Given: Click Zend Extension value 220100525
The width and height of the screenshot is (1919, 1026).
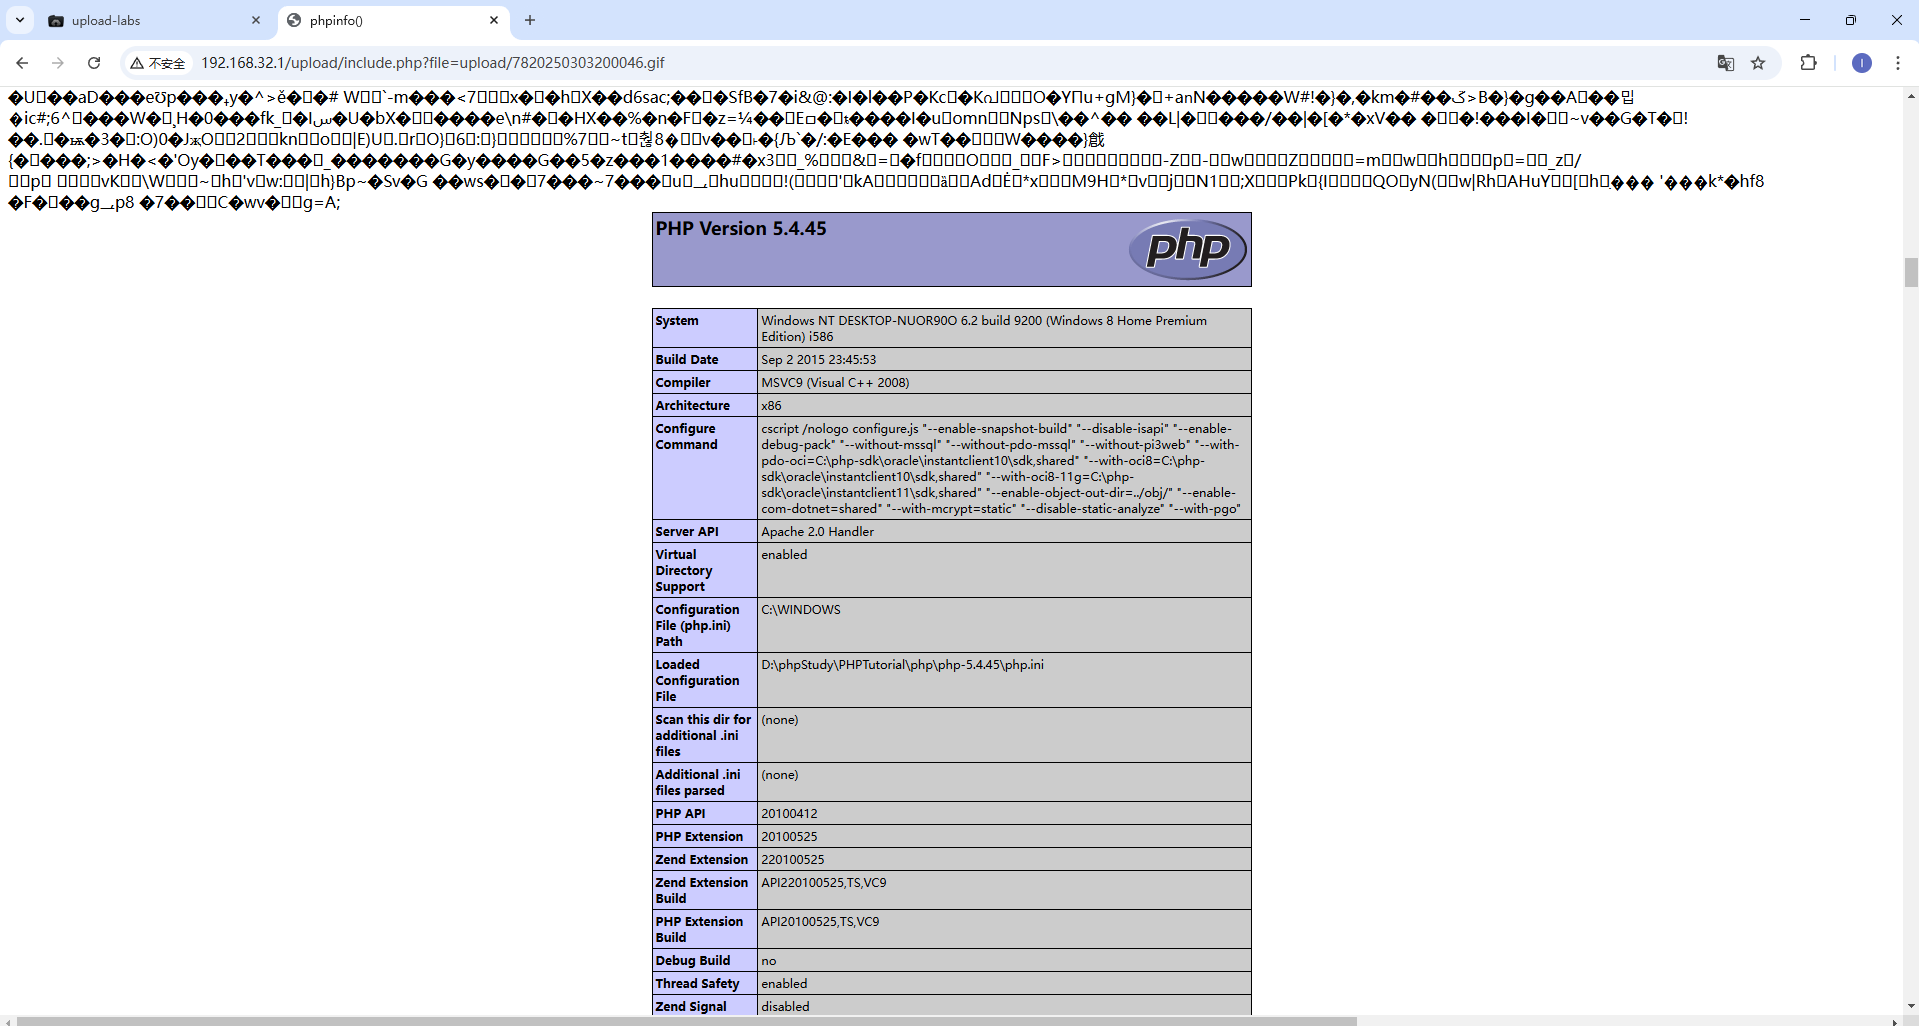Looking at the screenshot, I should coord(793,860).
